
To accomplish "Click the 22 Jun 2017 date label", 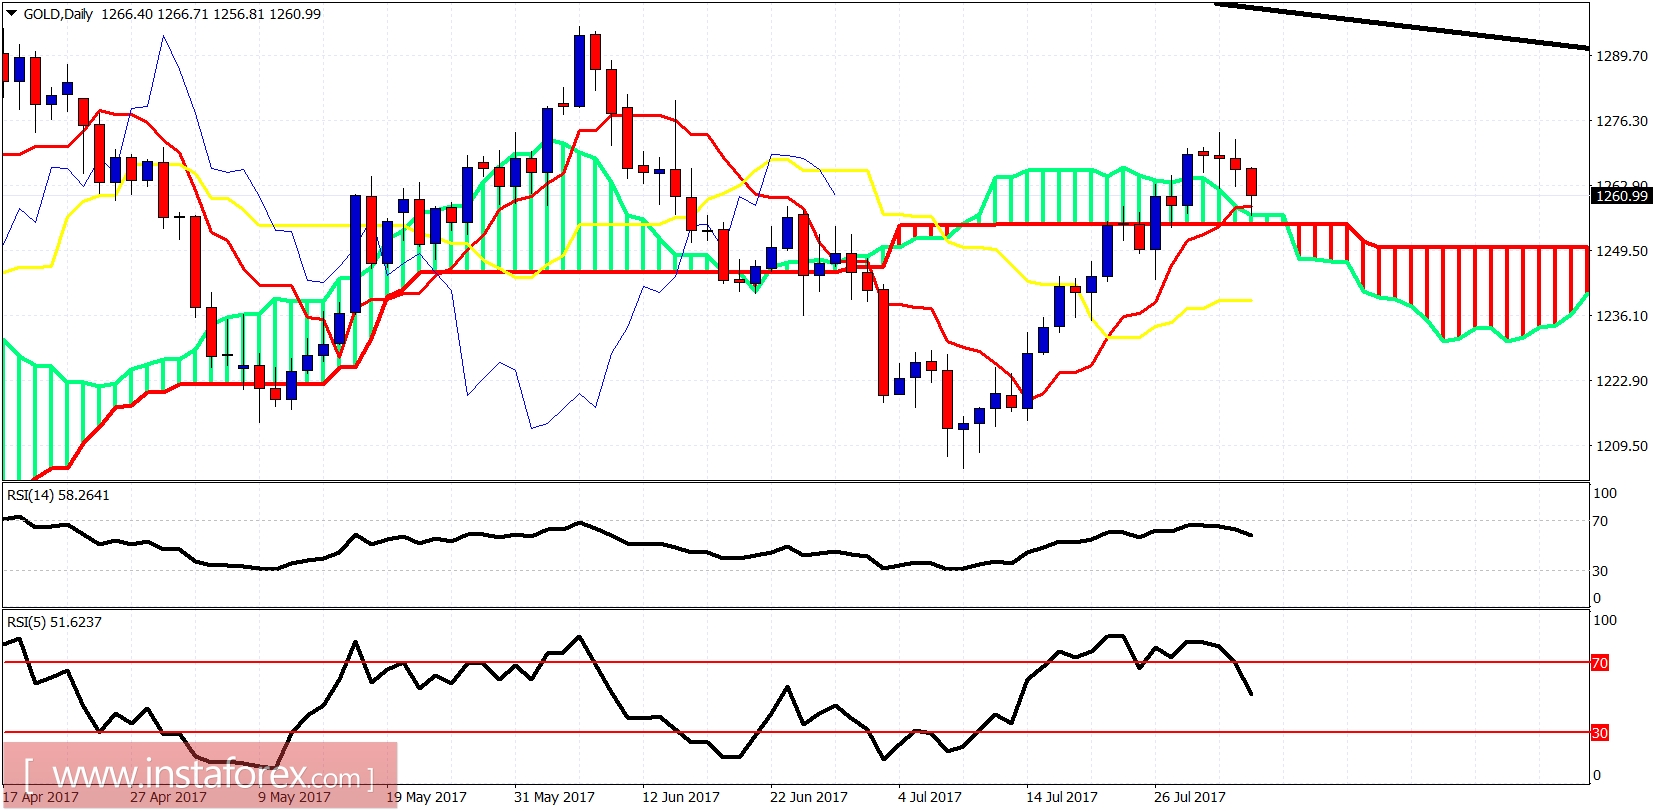I will (809, 797).
